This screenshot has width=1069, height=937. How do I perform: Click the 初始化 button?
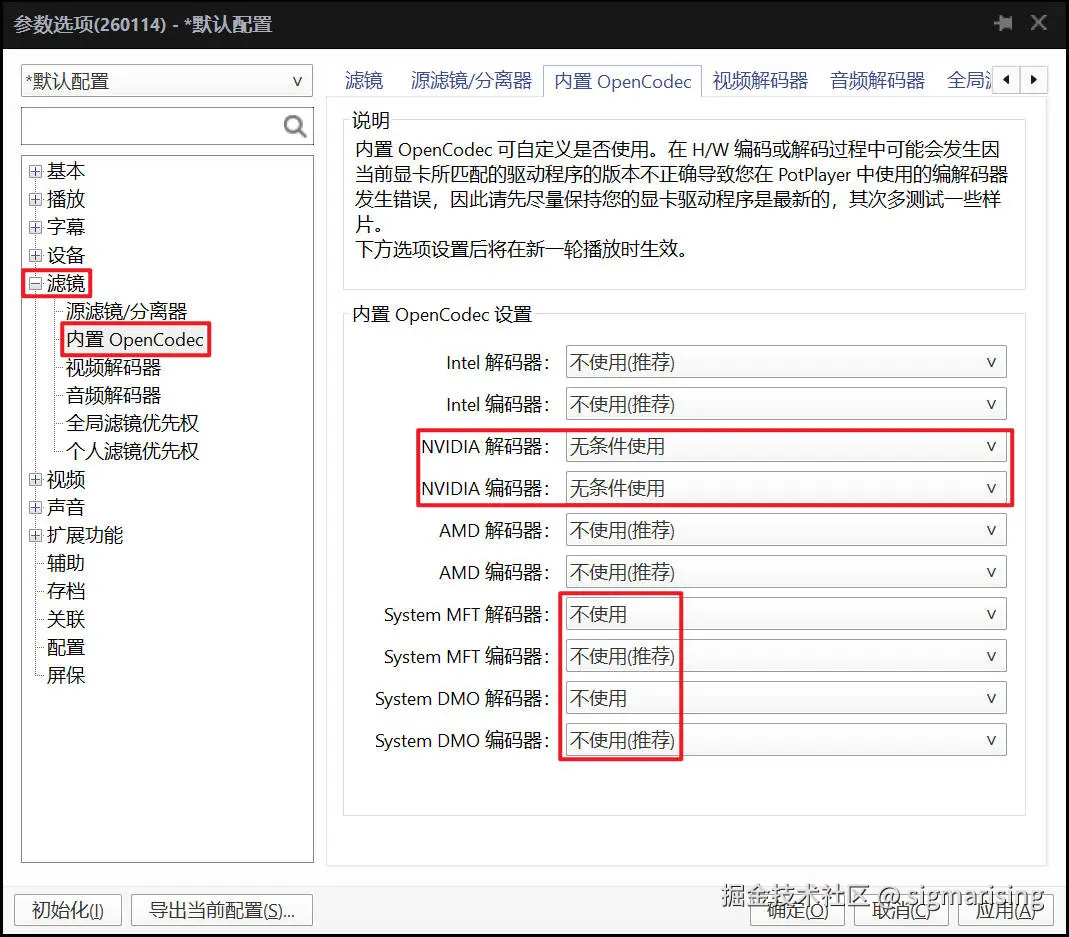tap(67, 910)
